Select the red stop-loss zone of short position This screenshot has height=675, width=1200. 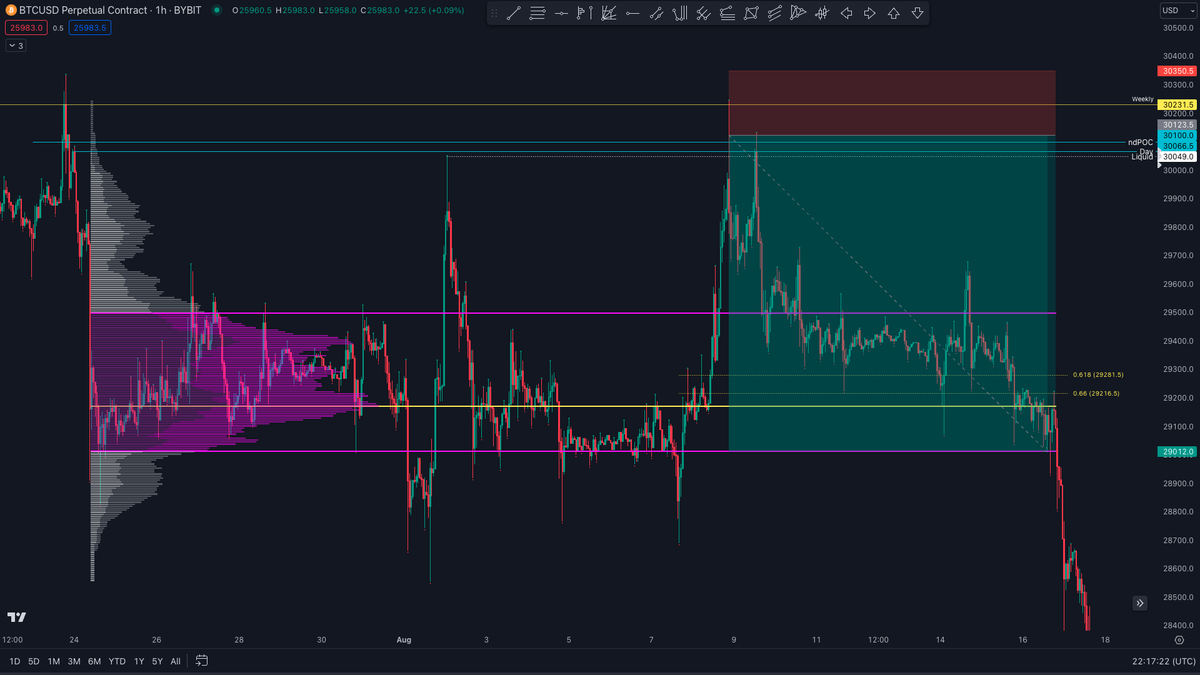point(892,102)
